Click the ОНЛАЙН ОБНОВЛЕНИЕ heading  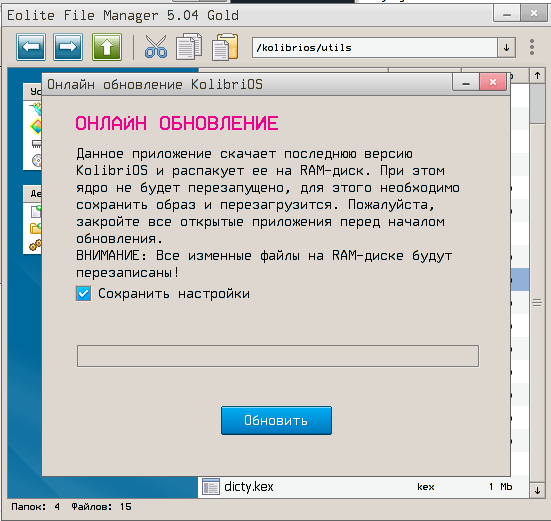tap(177, 124)
